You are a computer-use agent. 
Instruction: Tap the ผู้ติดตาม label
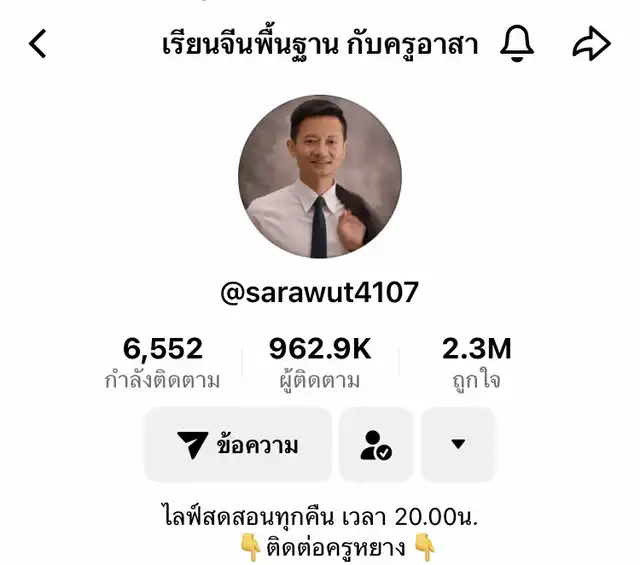(x=320, y=380)
